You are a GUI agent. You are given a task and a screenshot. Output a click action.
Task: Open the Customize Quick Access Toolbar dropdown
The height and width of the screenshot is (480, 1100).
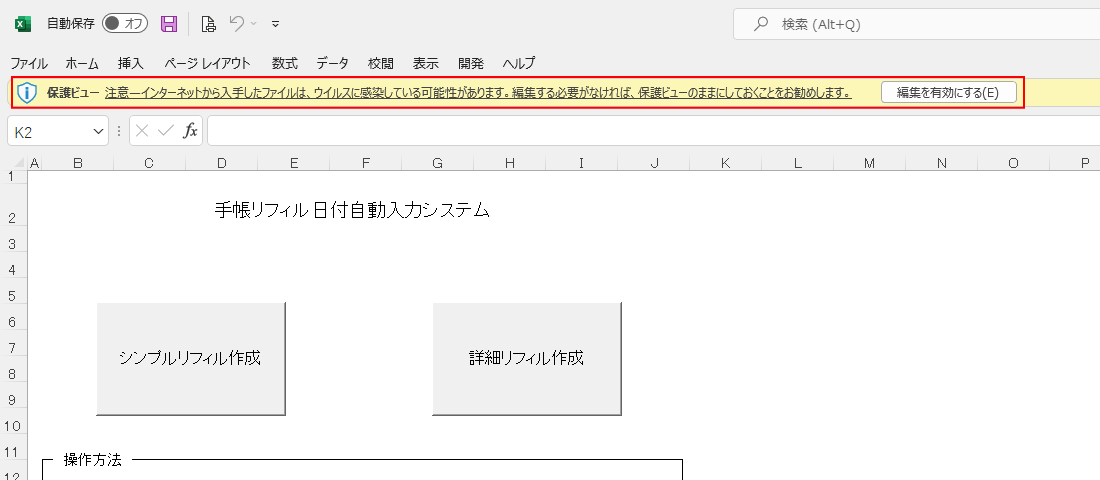pos(276,24)
